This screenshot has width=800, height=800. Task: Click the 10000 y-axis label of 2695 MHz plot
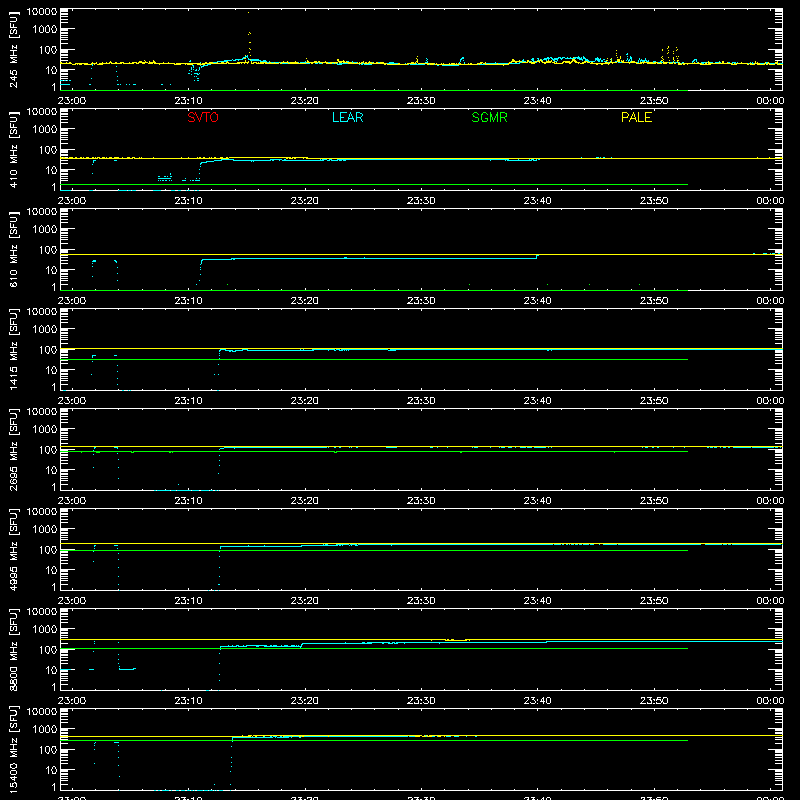tap(42, 412)
